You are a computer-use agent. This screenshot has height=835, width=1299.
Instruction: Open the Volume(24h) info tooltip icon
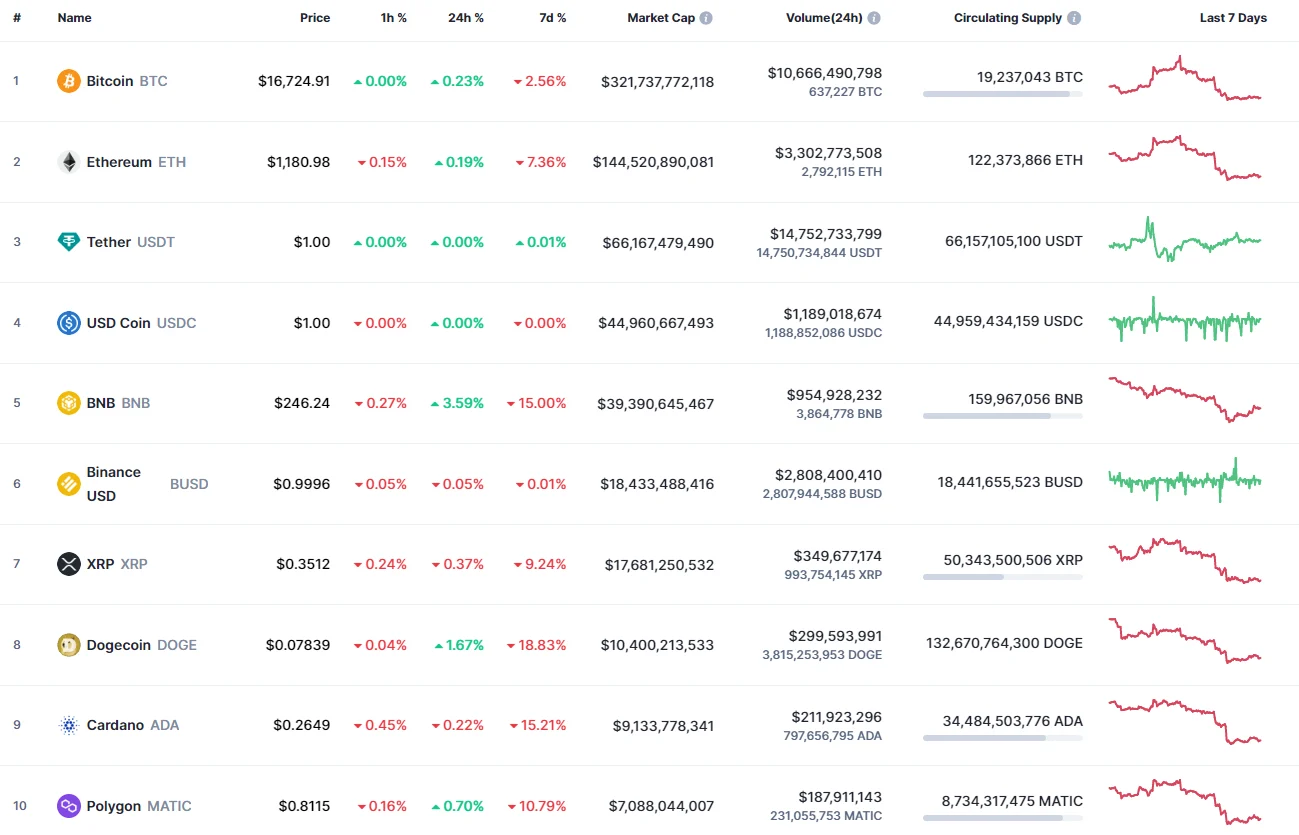click(873, 16)
